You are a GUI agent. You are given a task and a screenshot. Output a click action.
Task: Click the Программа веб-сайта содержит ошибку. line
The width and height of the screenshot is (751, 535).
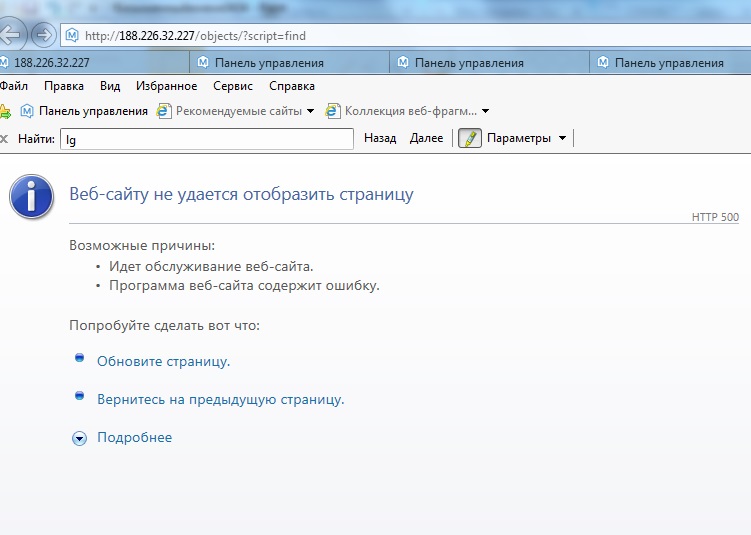244,285
